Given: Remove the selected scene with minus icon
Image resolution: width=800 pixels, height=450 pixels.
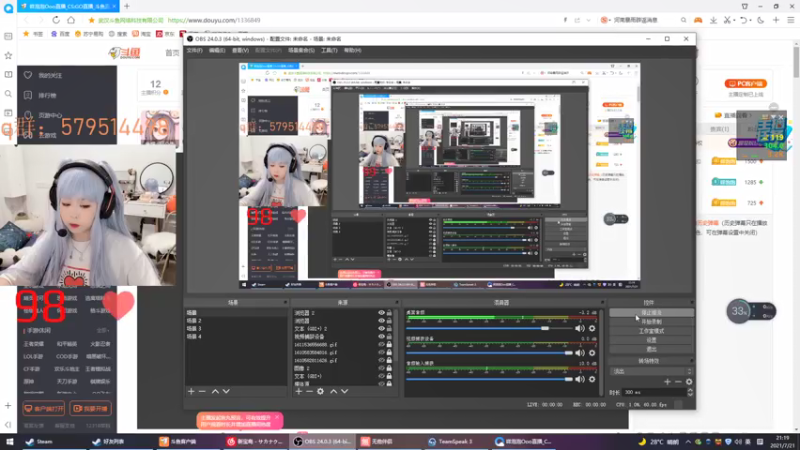Looking at the screenshot, I should [202, 391].
